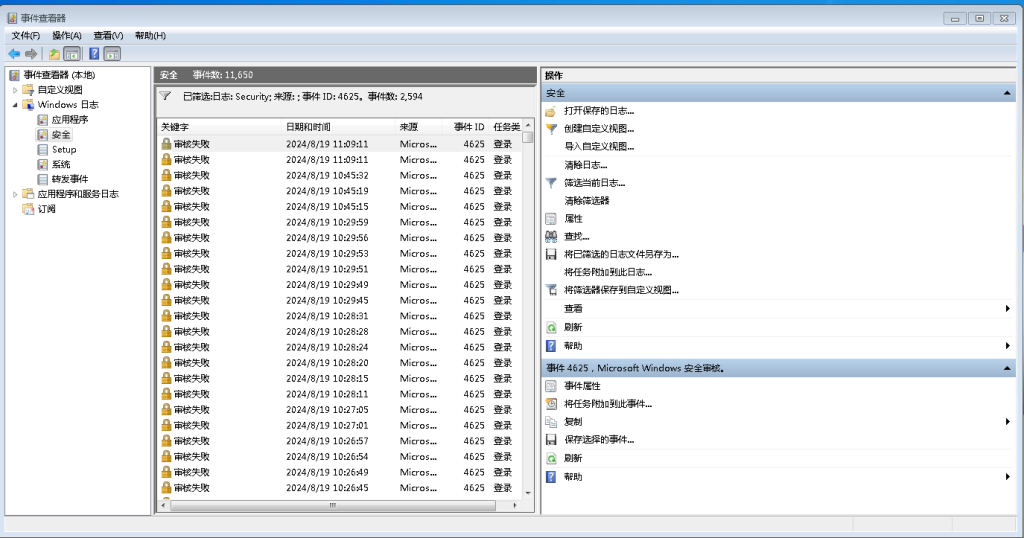Open the 操作(A) menu
Image resolution: width=1024 pixels, height=538 pixels.
click(67, 36)
